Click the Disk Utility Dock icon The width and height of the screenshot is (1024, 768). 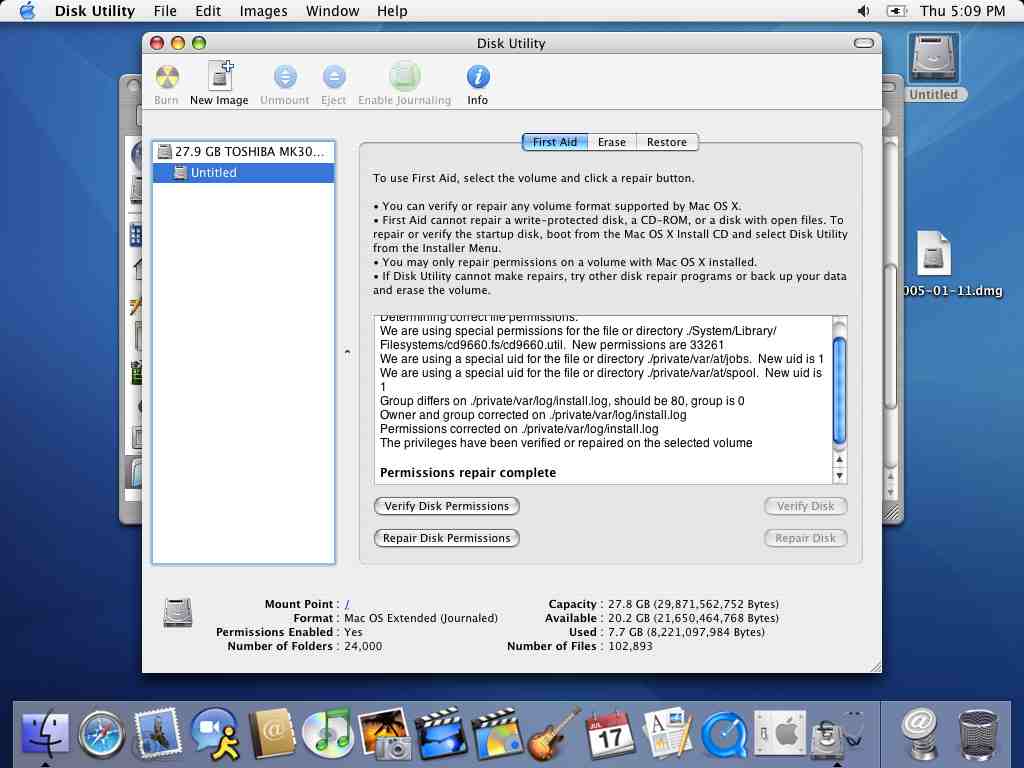click(838, 735)
